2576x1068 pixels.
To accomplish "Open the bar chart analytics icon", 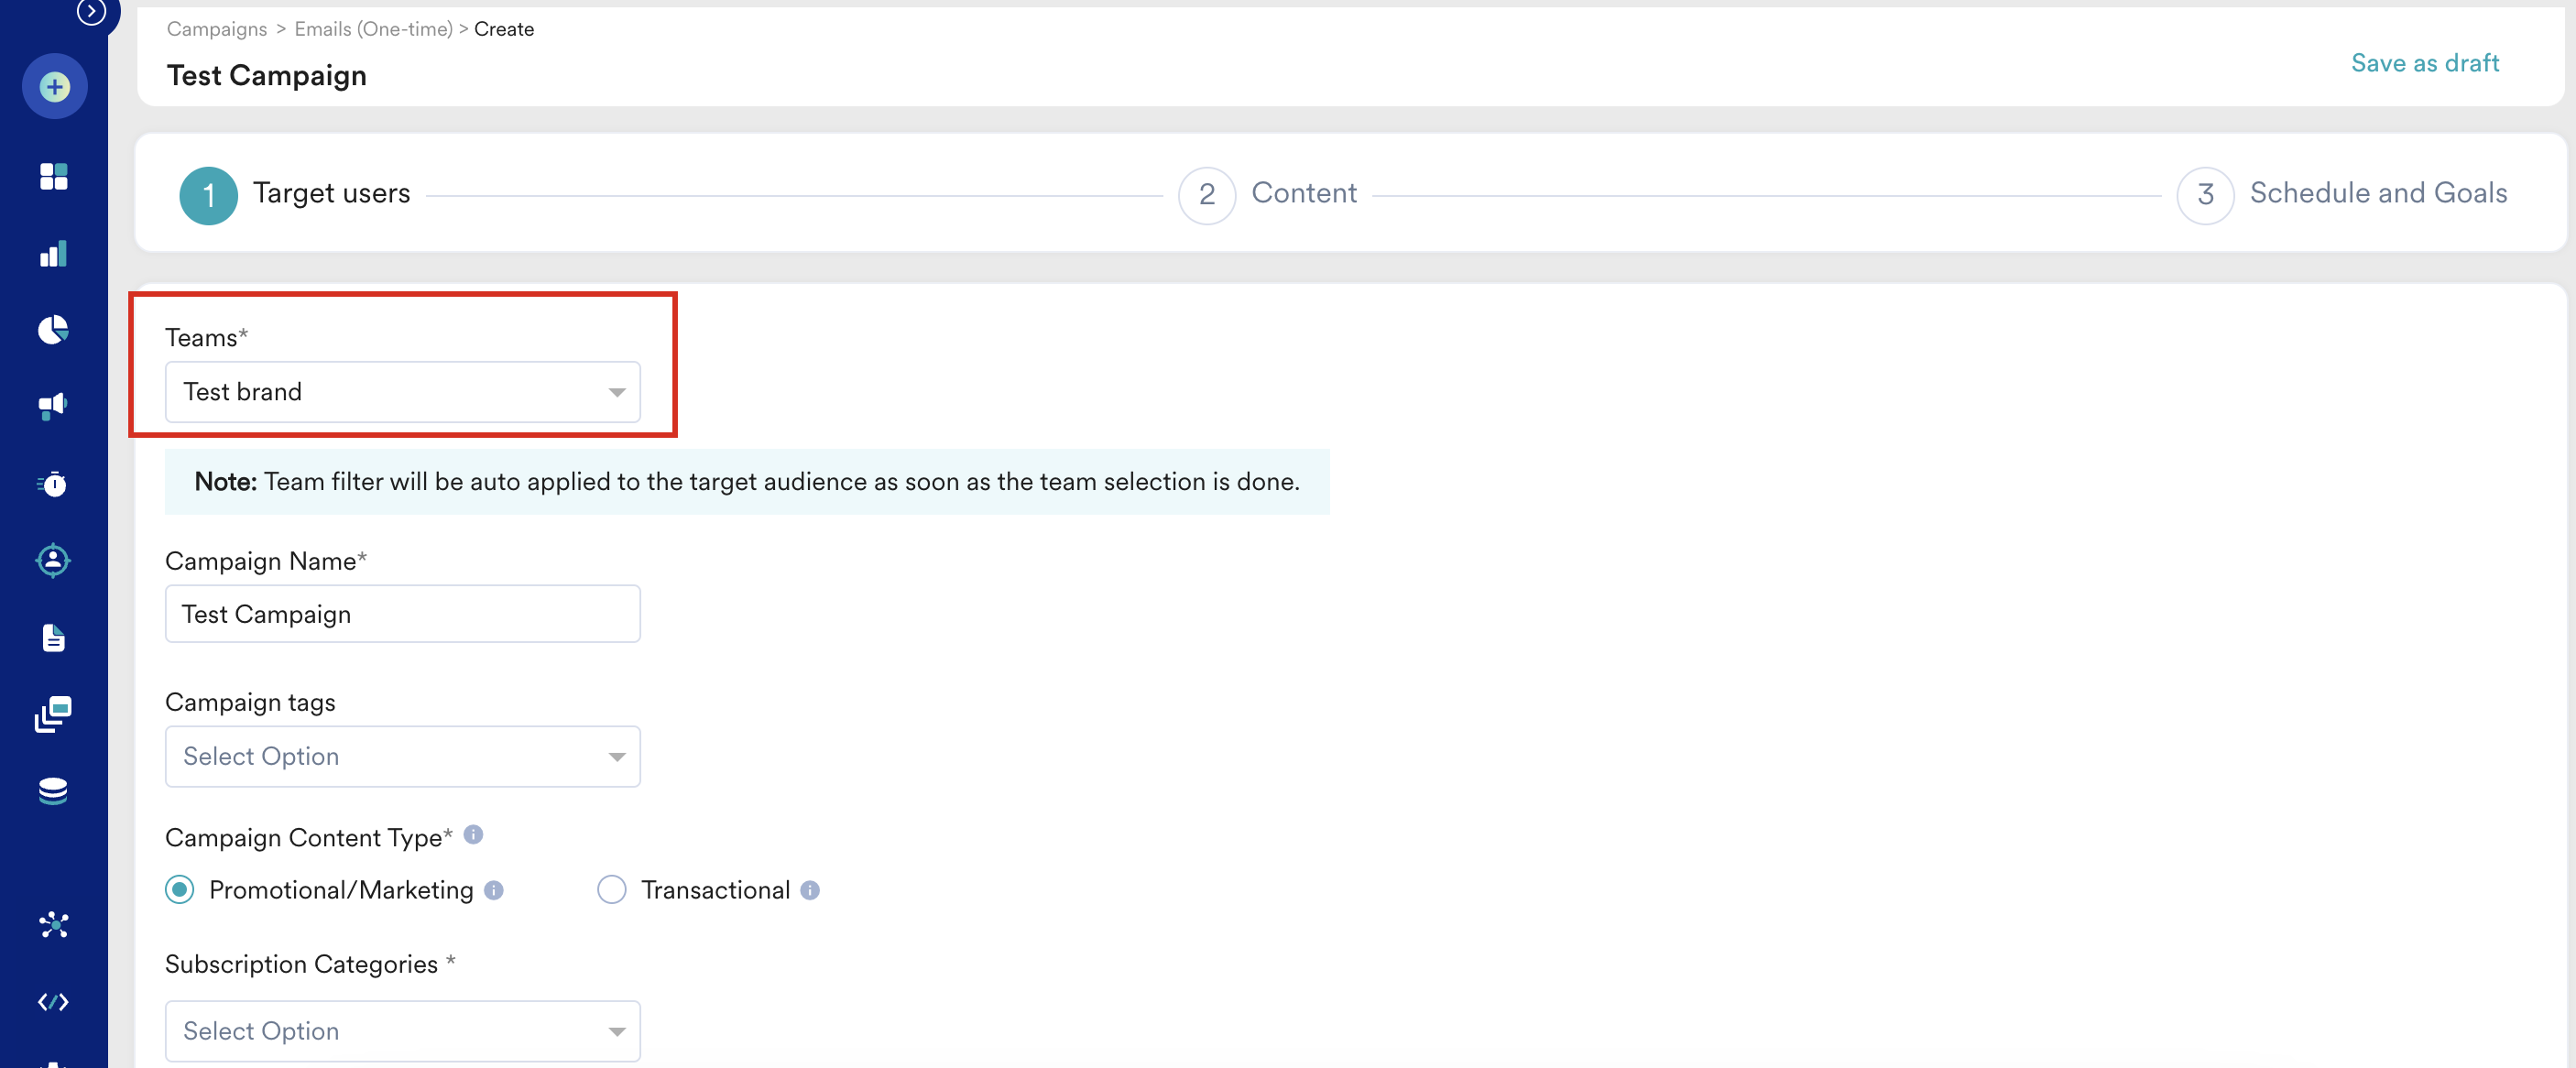I will click(54, 254).
